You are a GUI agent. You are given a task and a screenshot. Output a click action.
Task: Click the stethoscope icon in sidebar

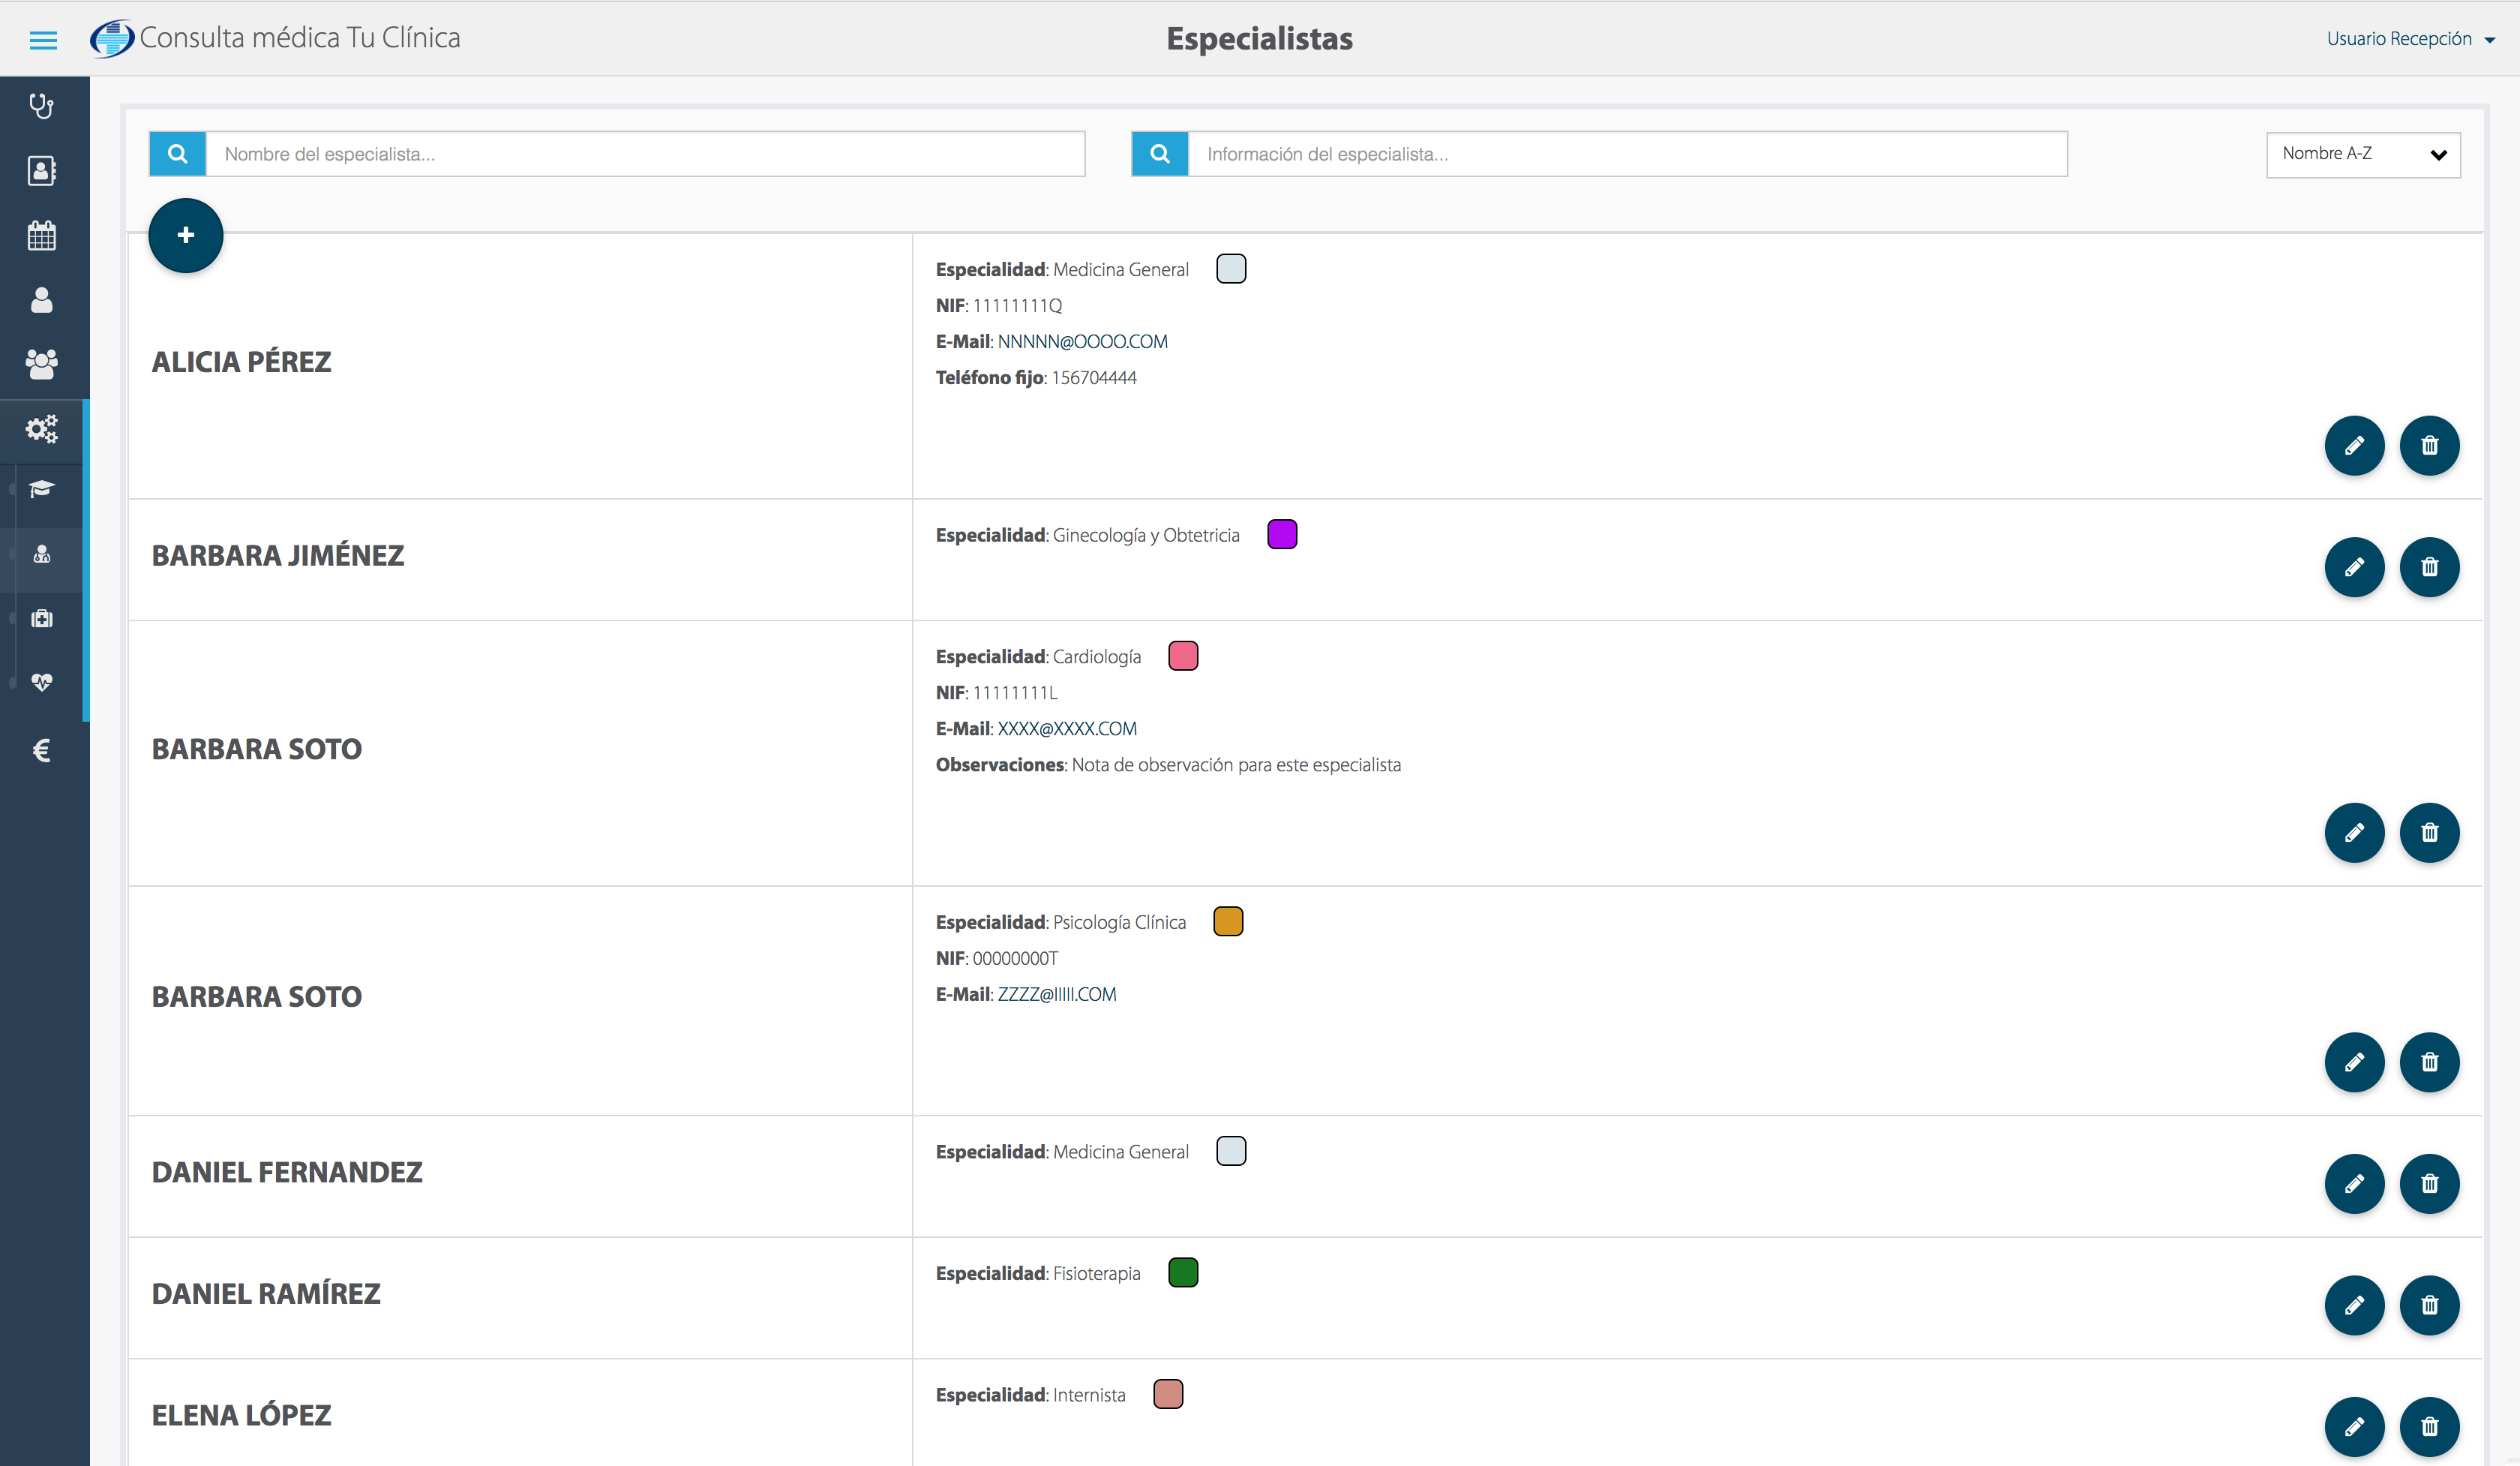coord(41,106)
